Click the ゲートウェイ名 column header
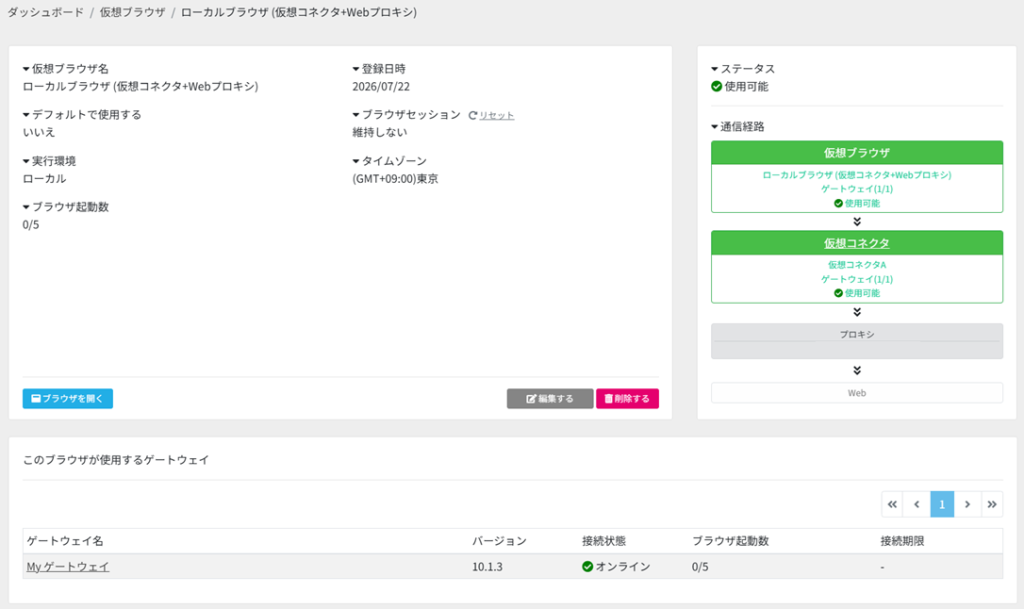Screen dimensions: 1024x609 pos(65,541)
